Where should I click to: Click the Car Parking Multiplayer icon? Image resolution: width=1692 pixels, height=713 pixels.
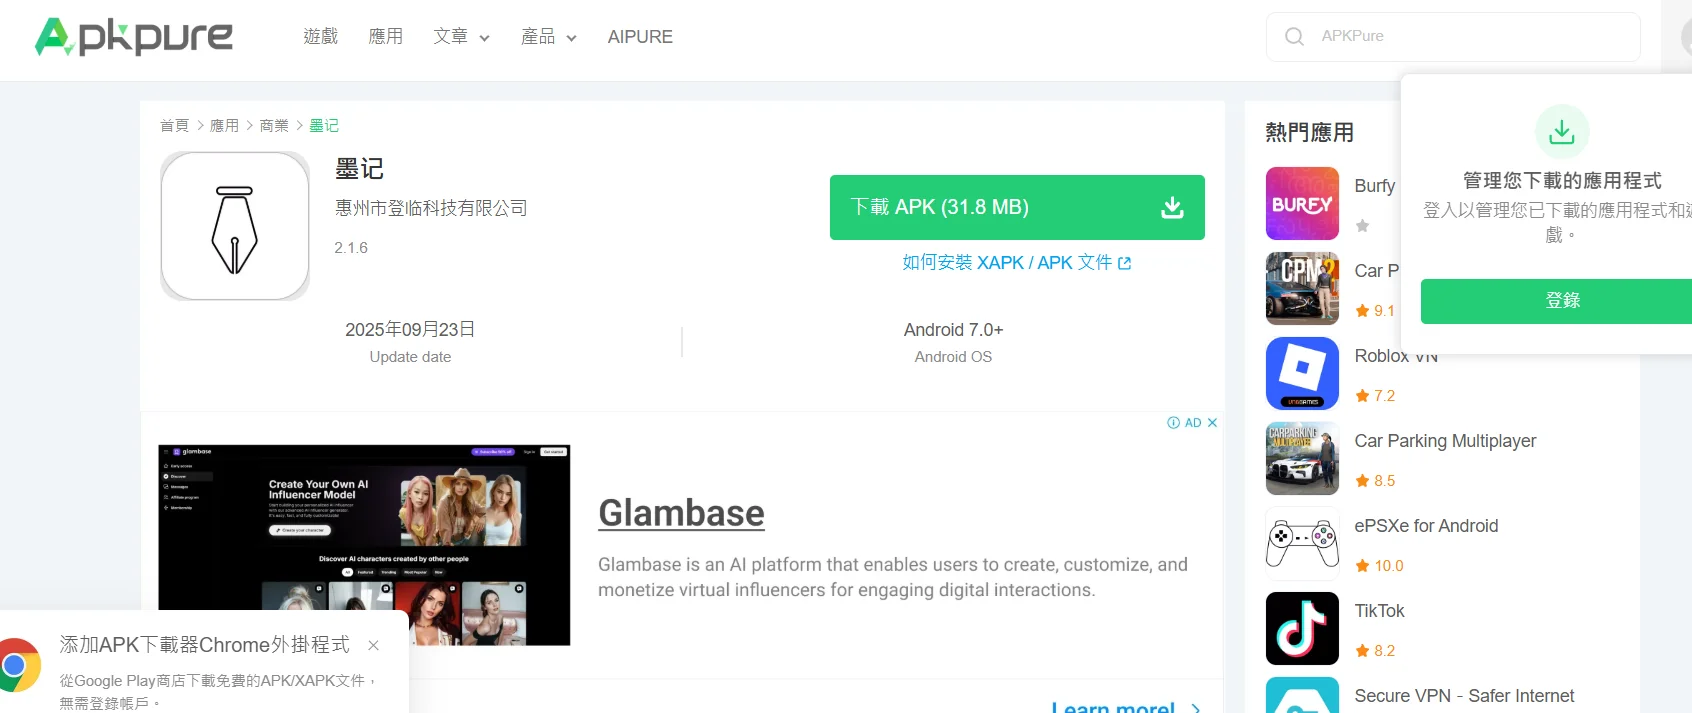tap(1301, 458)
